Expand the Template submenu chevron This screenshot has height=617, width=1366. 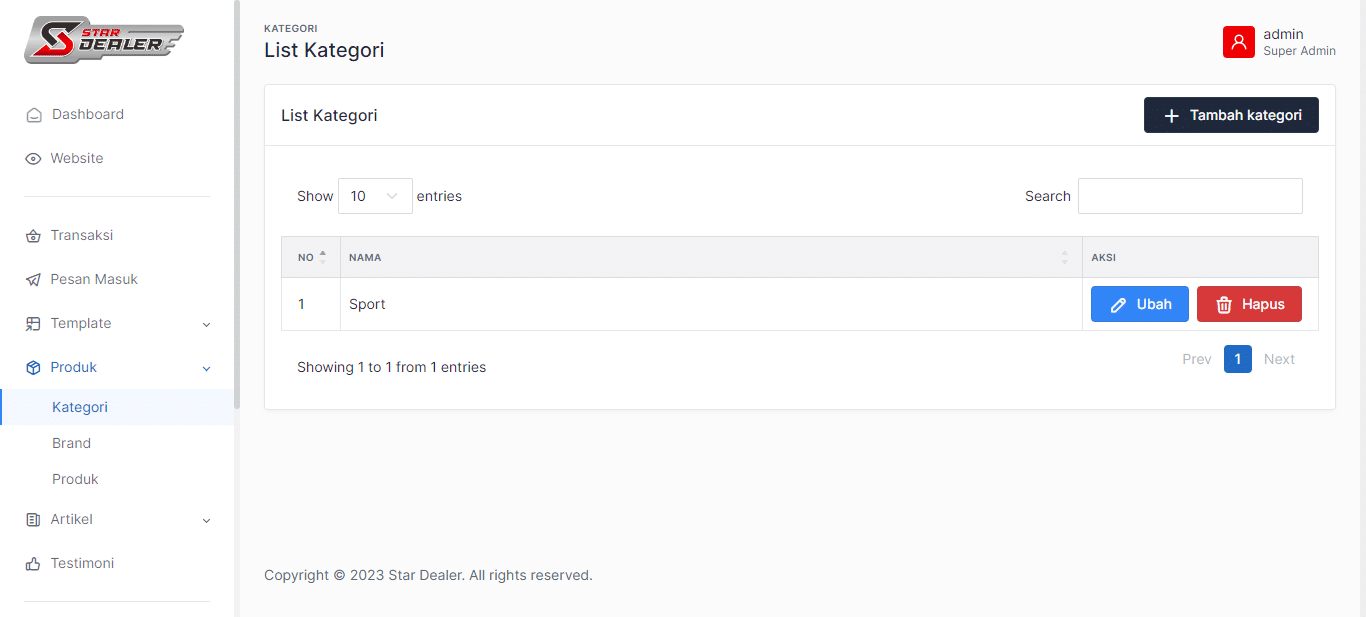click(x=207, y=324)
